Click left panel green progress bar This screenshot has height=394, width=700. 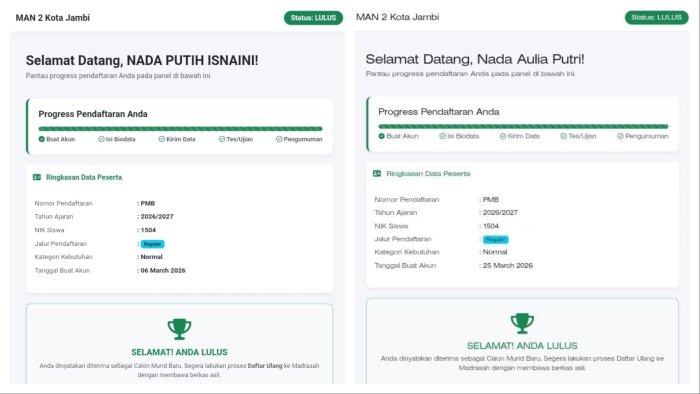click(x=180, y=129)
